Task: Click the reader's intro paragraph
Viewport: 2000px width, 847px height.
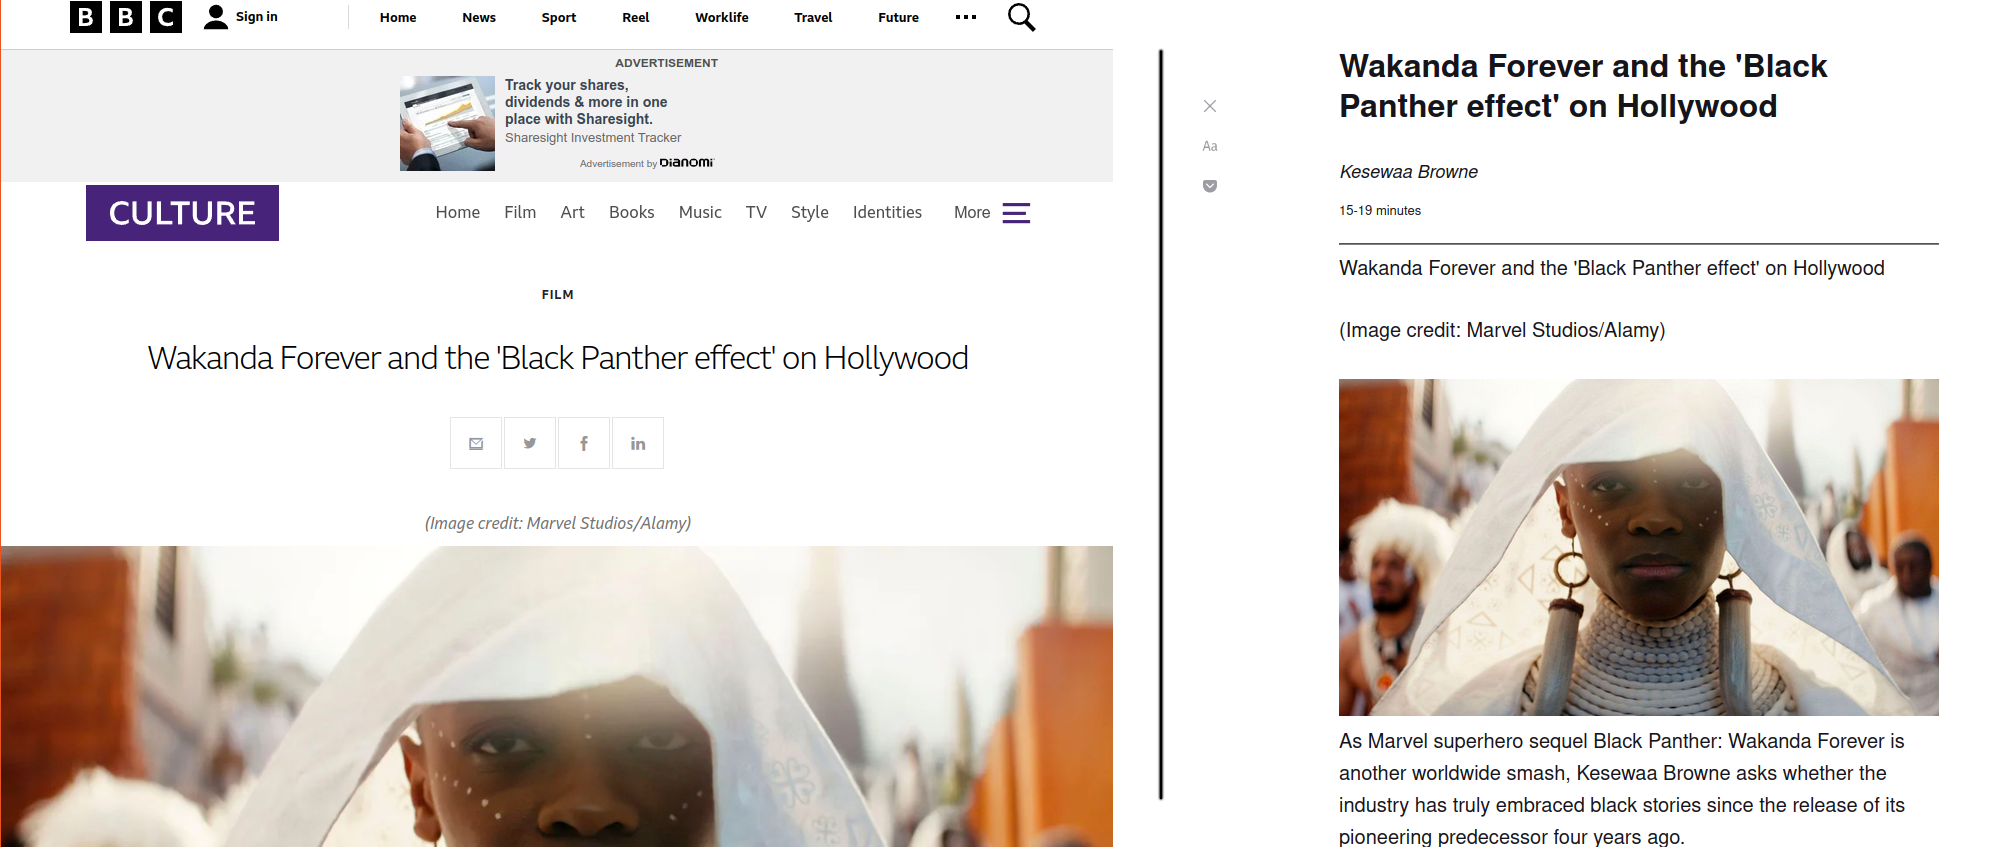Action: pos(1622,789)
